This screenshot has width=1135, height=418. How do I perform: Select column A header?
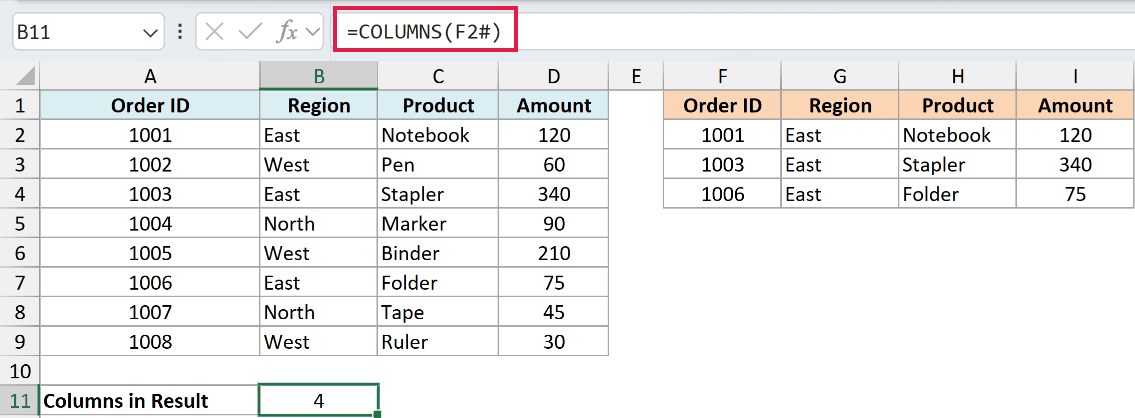click(150, 76)
